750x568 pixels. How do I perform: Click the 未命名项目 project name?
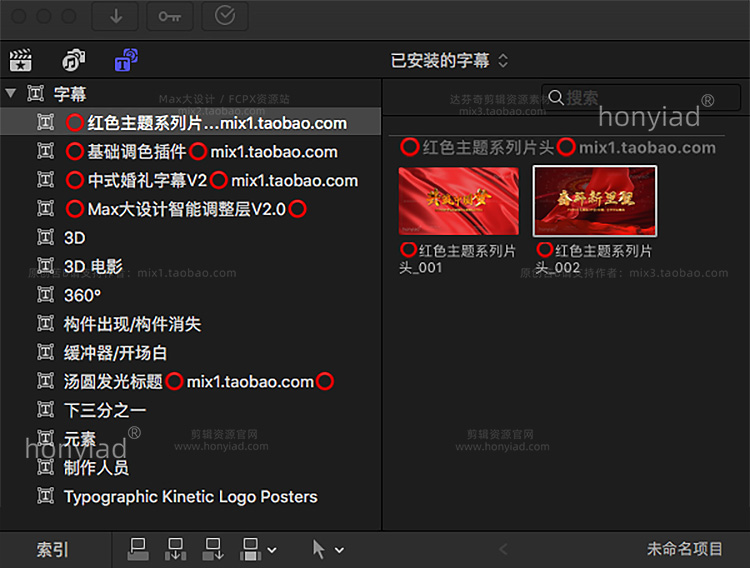(684, 549)
